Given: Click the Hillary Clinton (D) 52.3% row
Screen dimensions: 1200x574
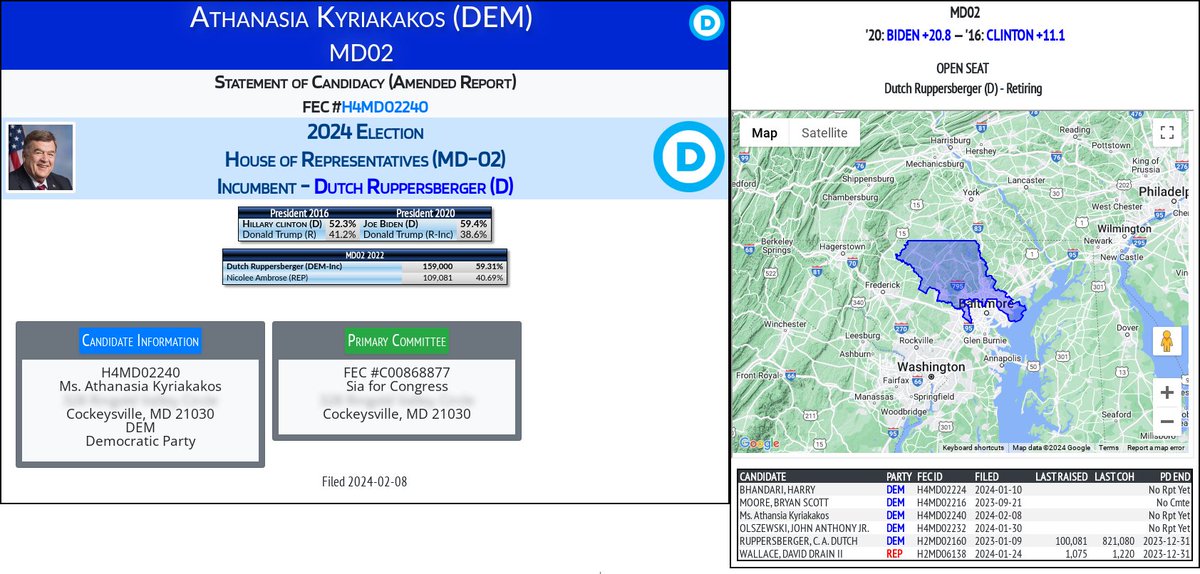Looking at the screenshot, I should pyautogui.click(x=299, y=224).
